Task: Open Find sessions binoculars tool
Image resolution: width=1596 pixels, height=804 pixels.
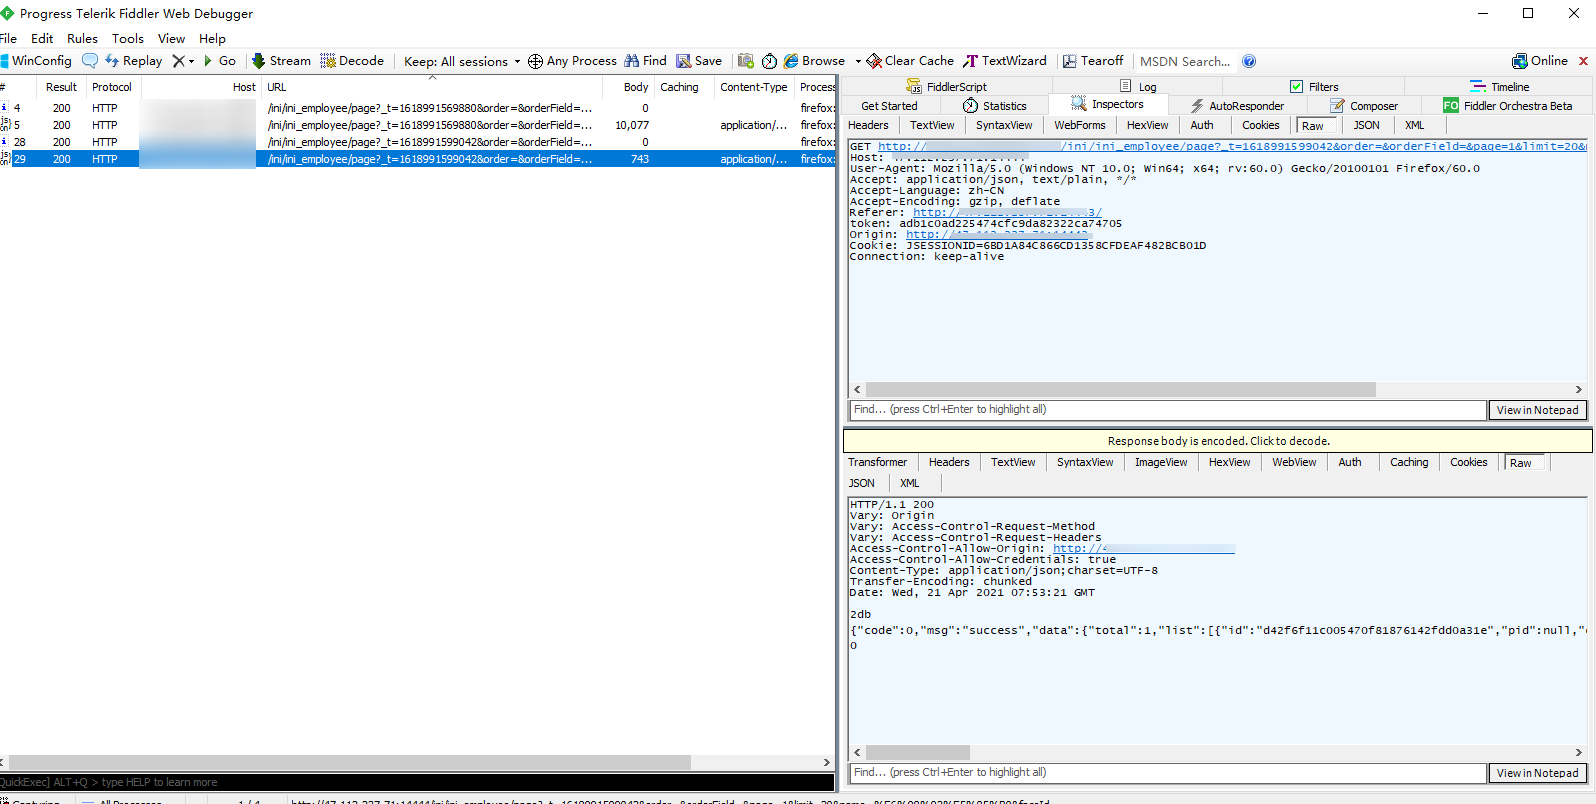Action: pyautogui.click(x=645, y=61)
